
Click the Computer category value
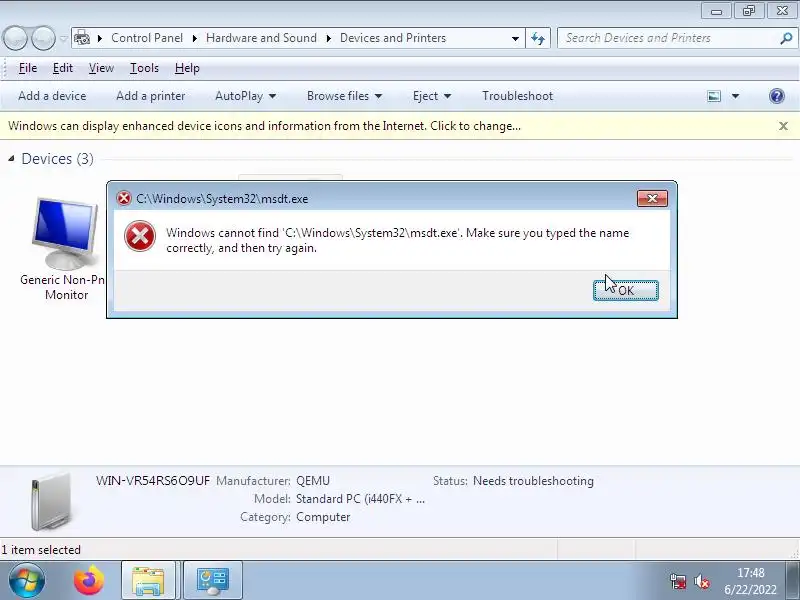click(323, 517)
